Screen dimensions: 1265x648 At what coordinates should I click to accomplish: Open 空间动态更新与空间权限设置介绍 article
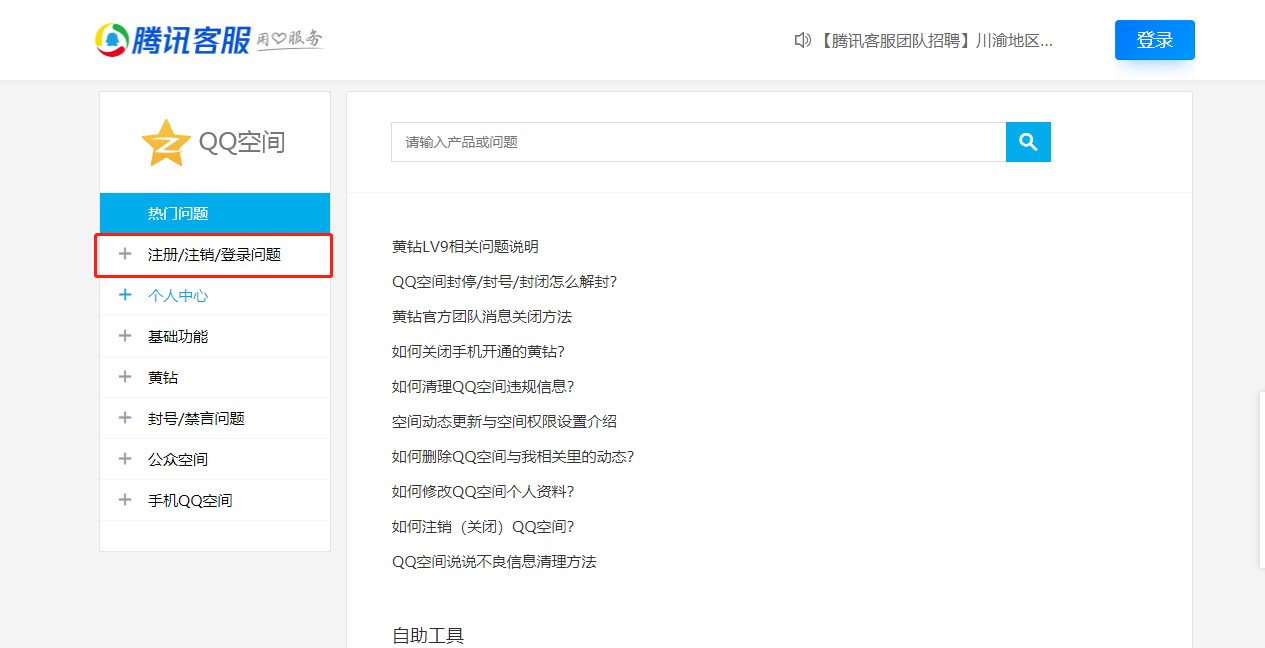point(504,422)
